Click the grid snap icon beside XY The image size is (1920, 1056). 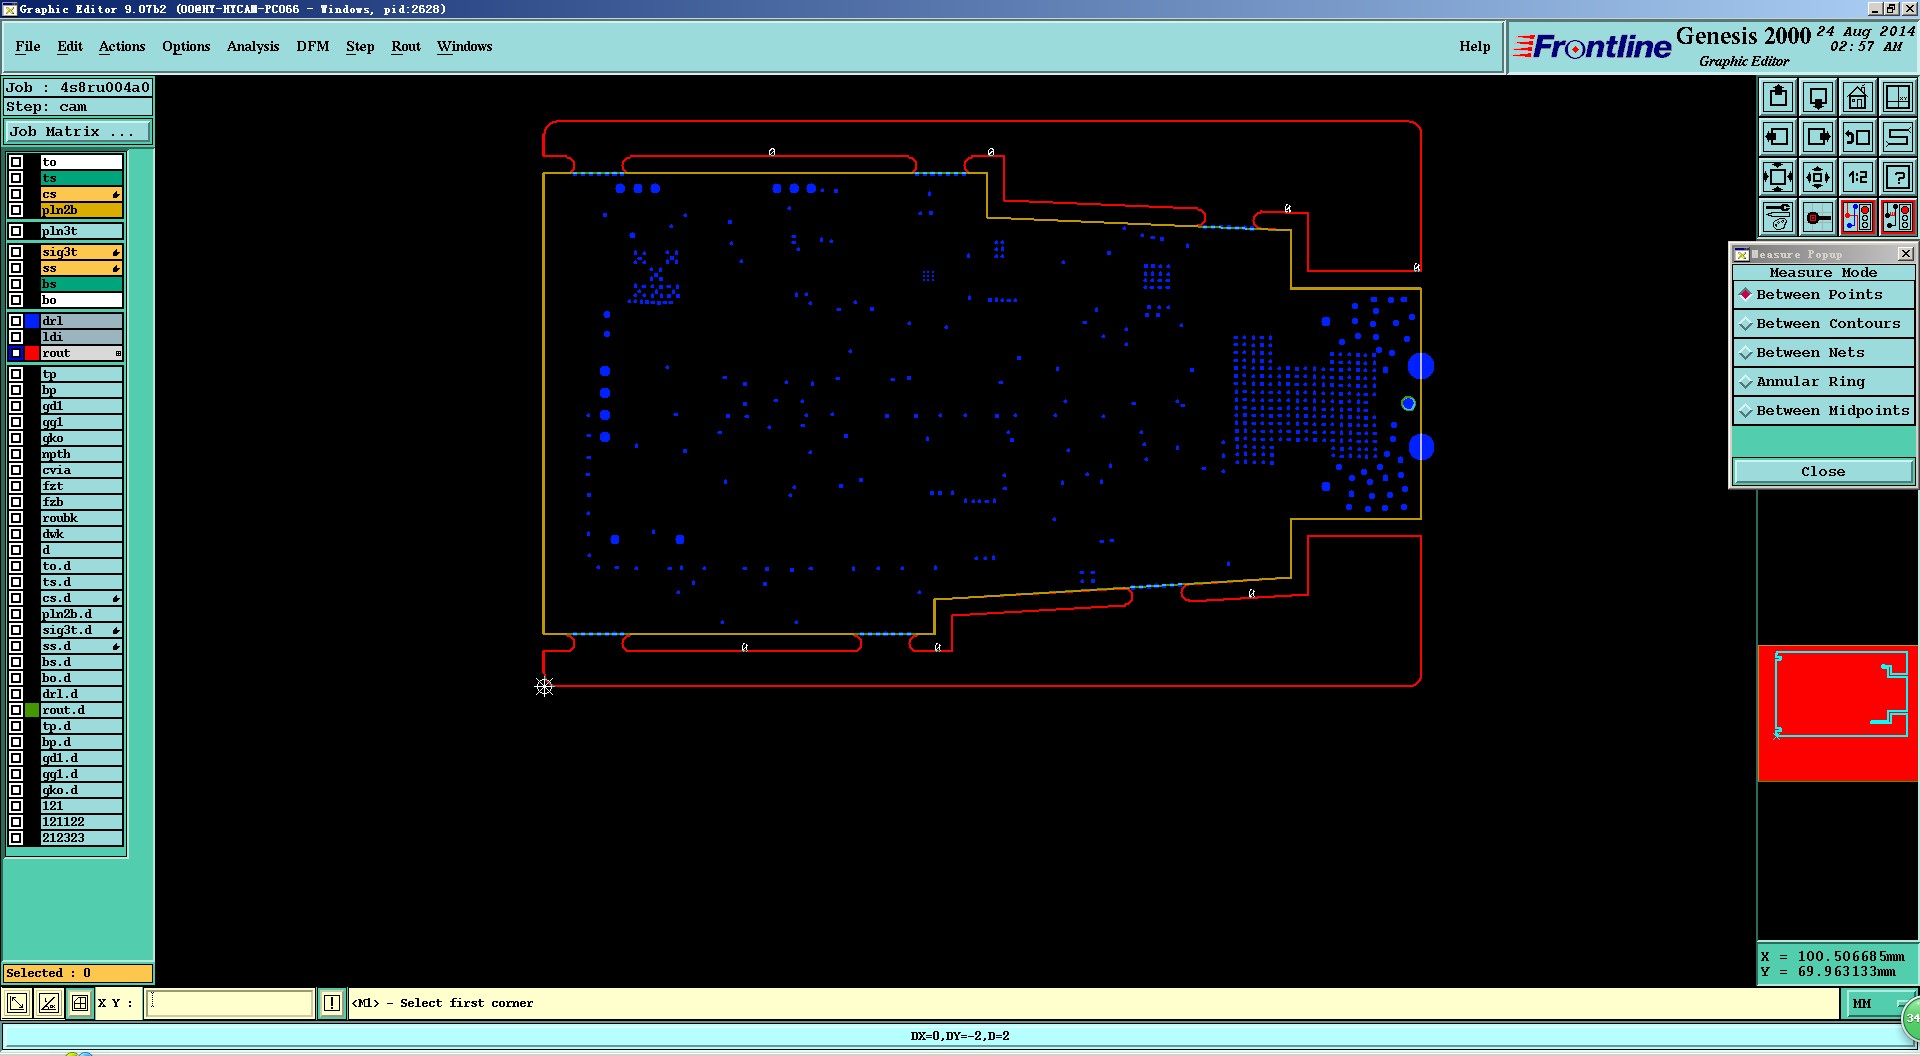[x=80, y=1003]
